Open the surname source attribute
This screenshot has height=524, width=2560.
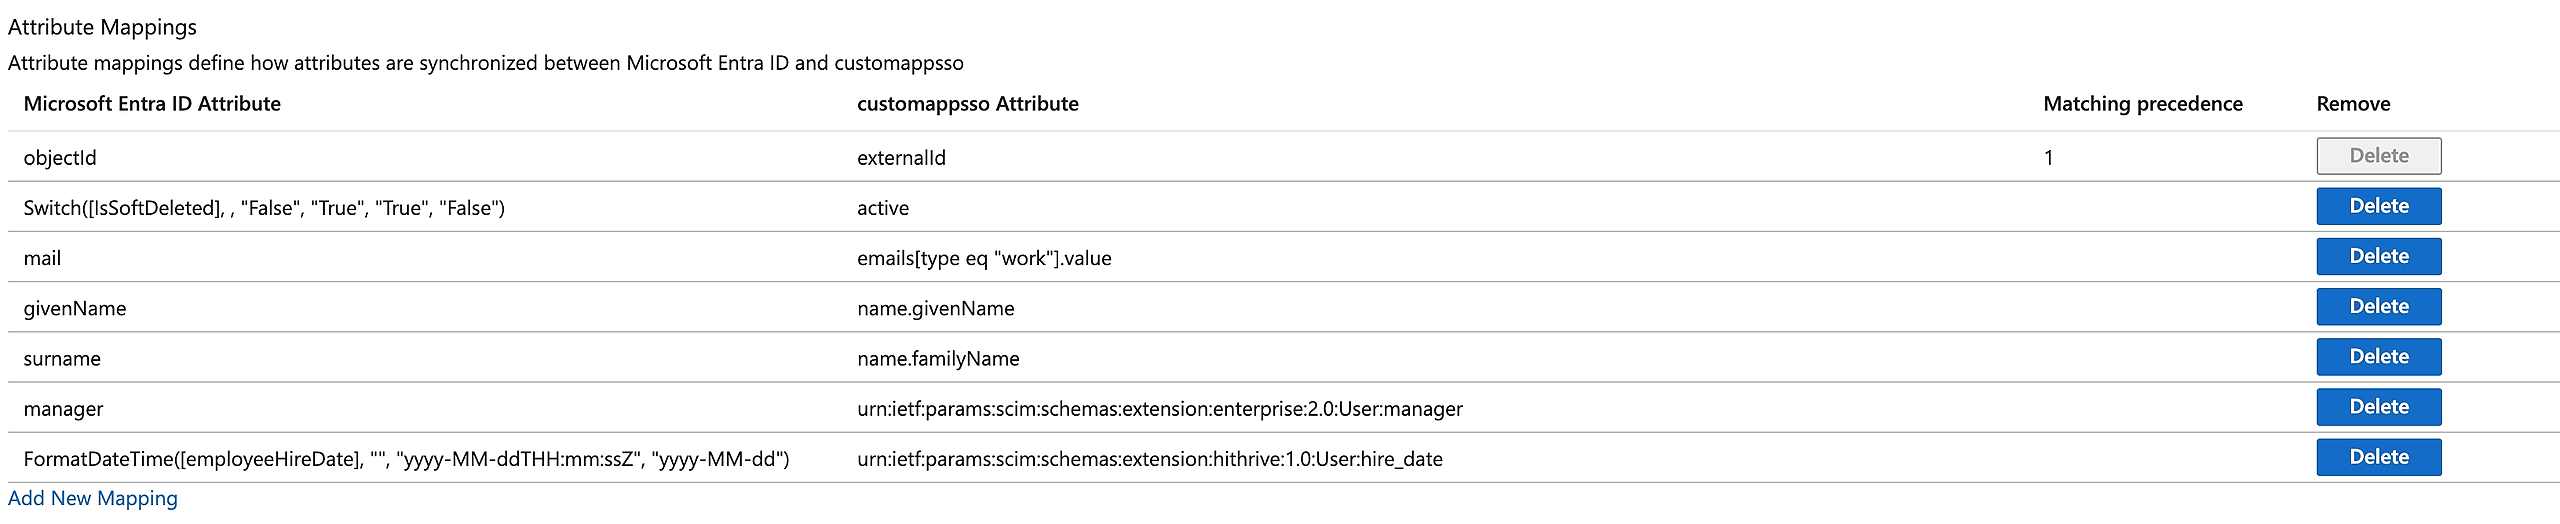(x=62, y=358)
